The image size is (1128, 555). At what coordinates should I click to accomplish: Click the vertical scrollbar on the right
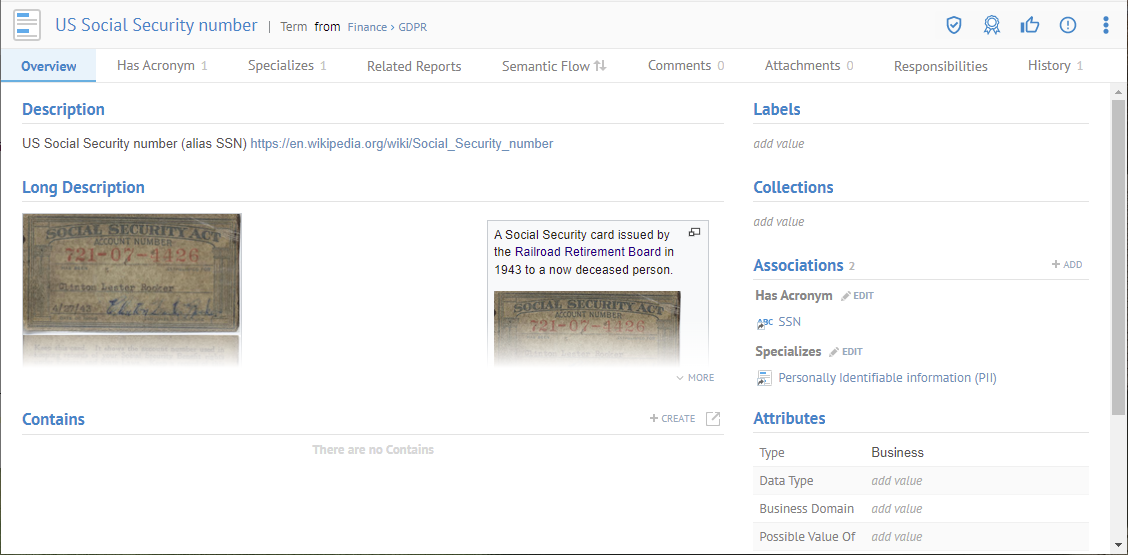(x=1118, y=250)
